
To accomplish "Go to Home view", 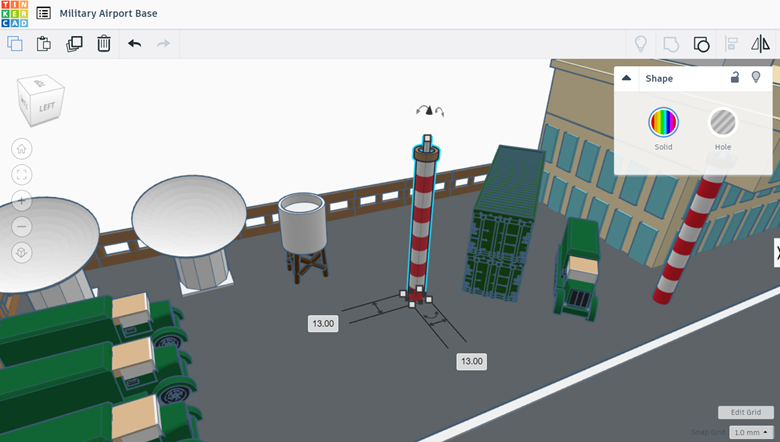I will click(x=21, y=149).
